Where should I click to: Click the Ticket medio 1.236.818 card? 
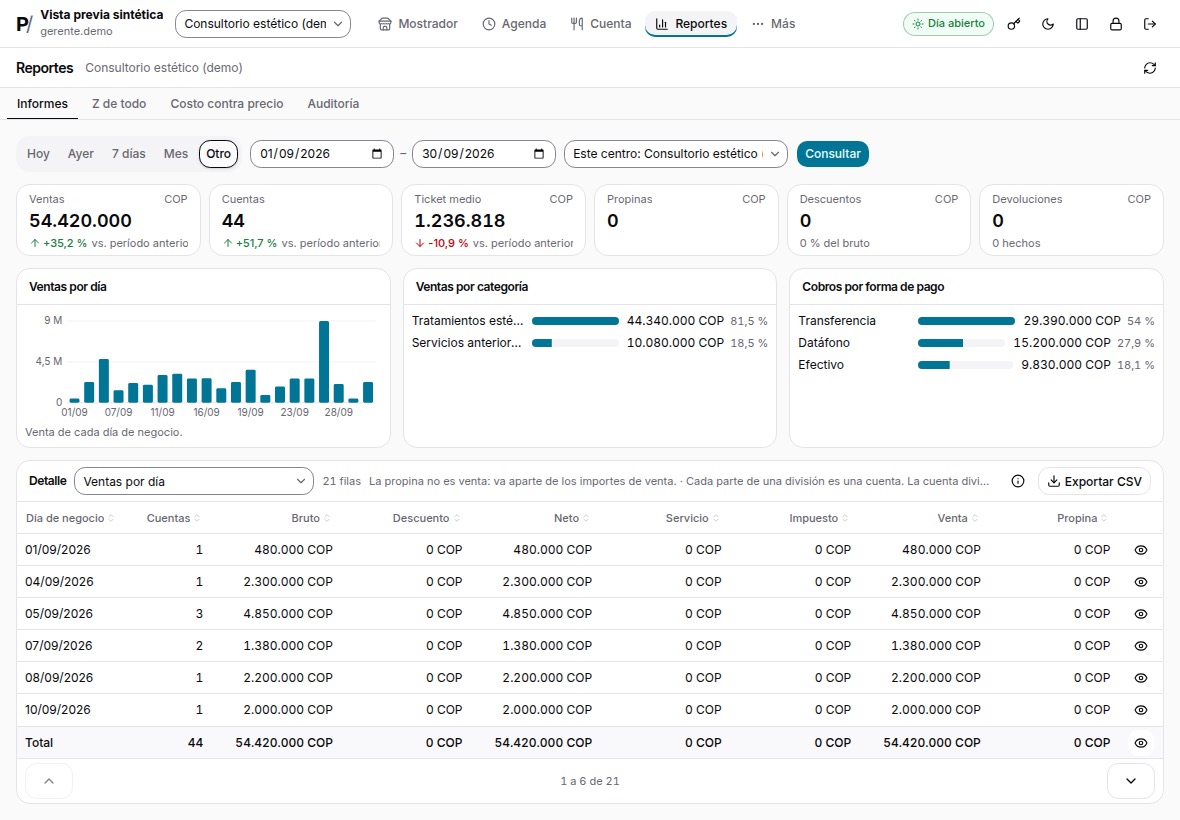[494, 220]
